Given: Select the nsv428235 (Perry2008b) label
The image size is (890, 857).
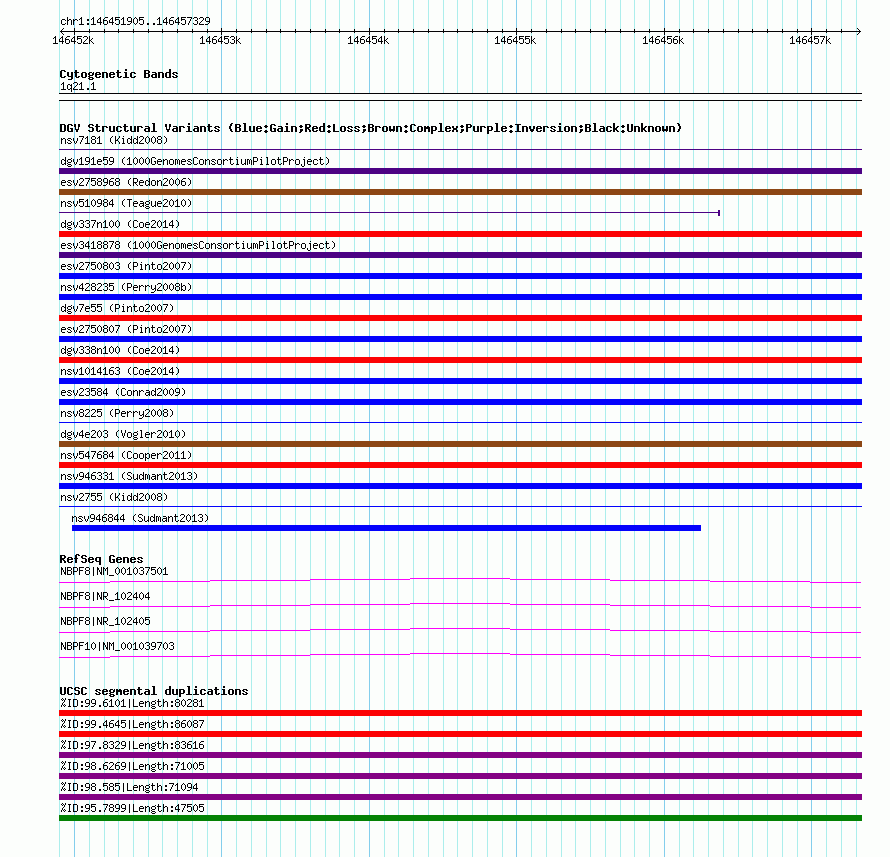Looking at the screenshot, I should [126, 287].
